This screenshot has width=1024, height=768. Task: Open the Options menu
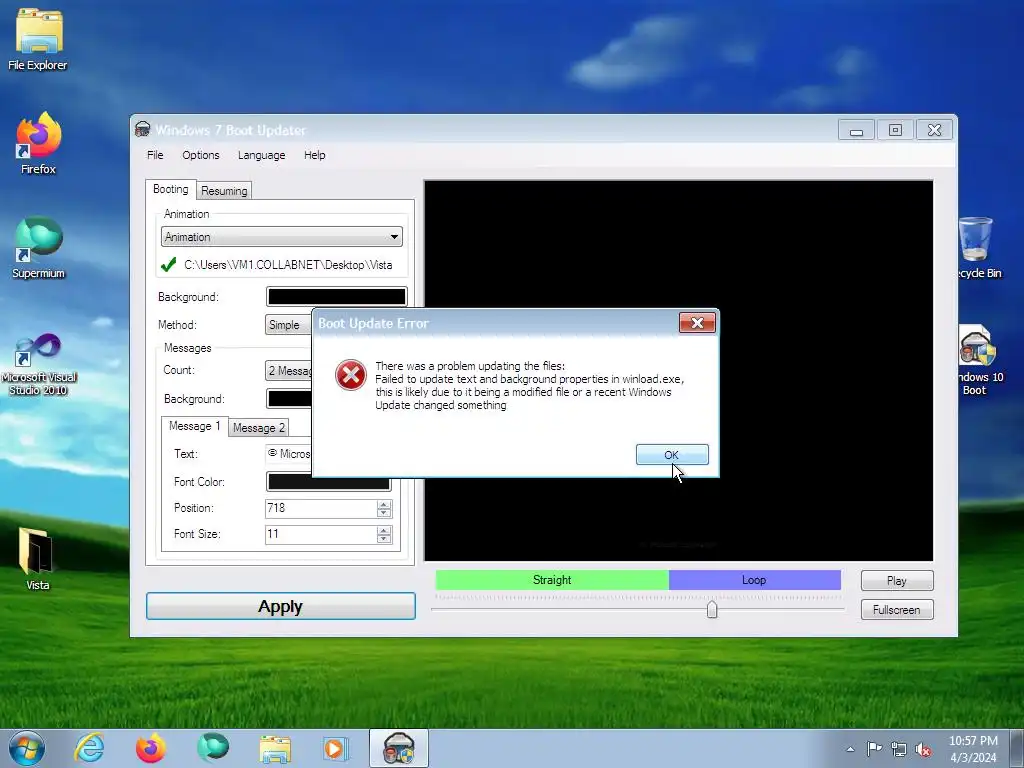200,155
